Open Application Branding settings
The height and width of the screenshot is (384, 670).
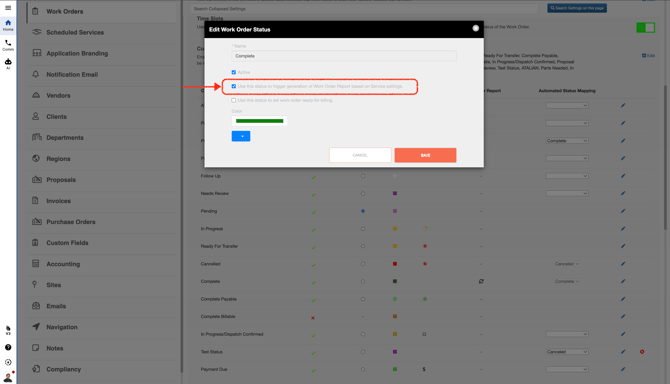(x=102, y=53)
